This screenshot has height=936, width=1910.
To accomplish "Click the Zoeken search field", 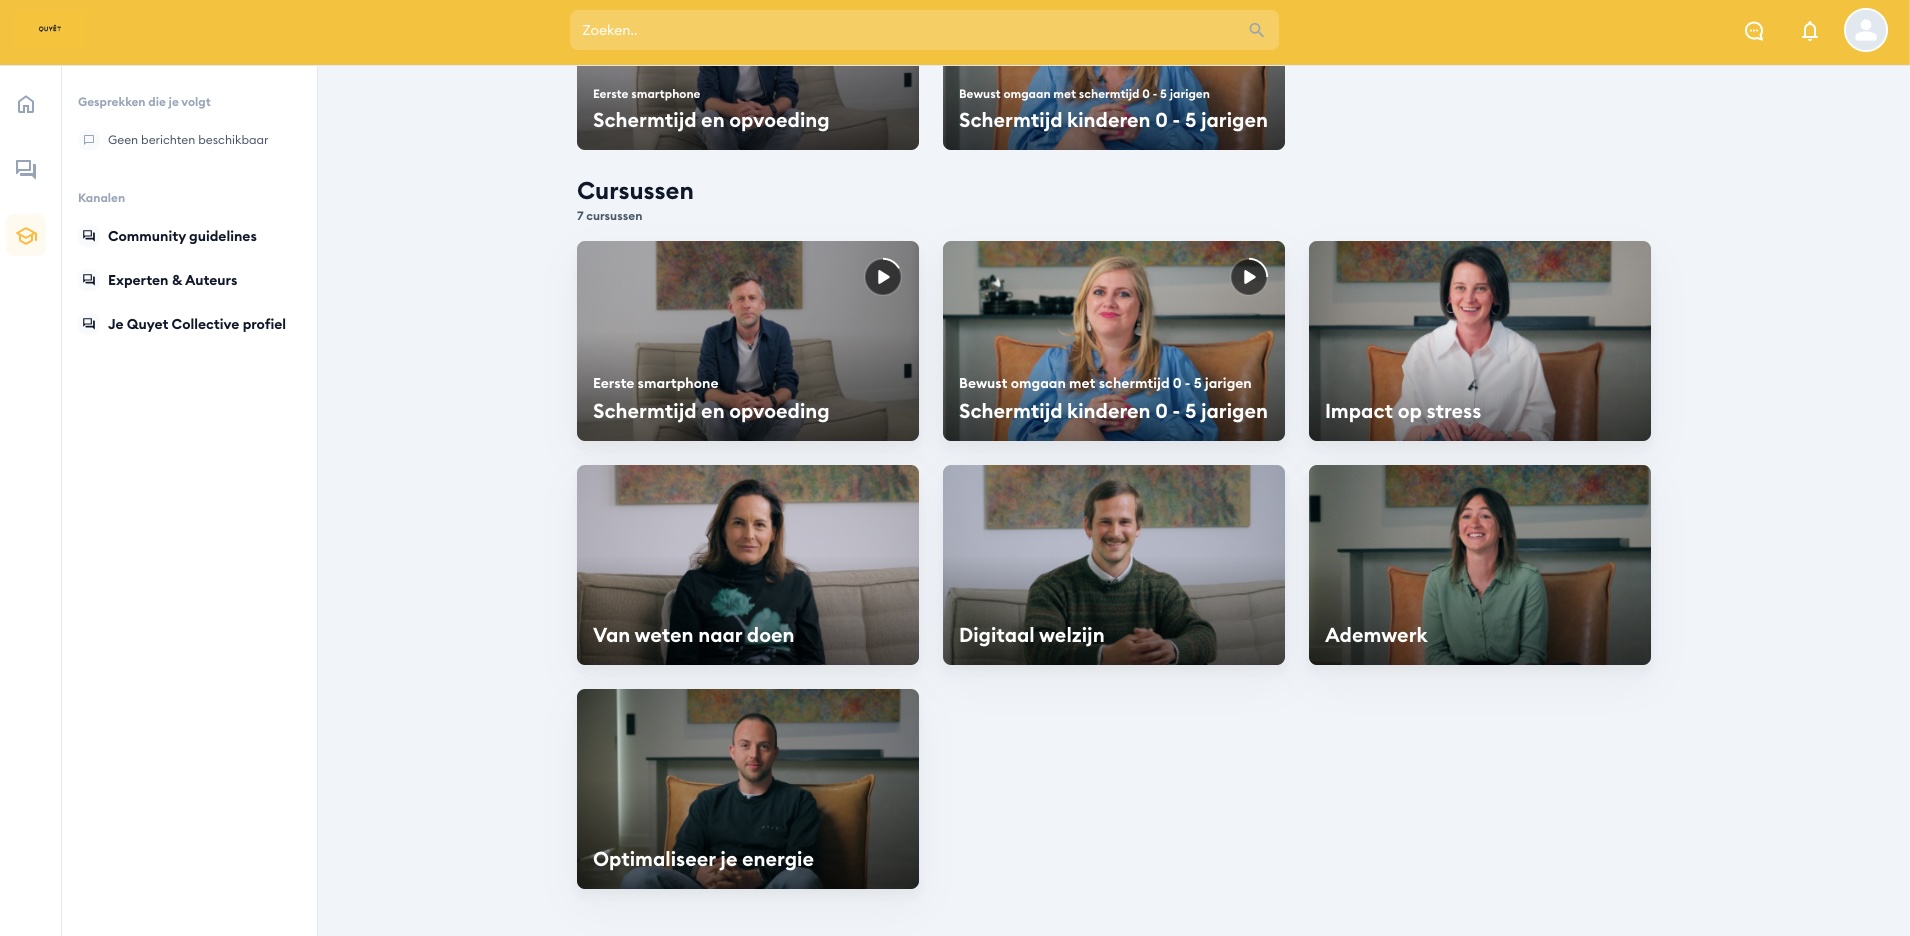I will [x=924, y=30].
